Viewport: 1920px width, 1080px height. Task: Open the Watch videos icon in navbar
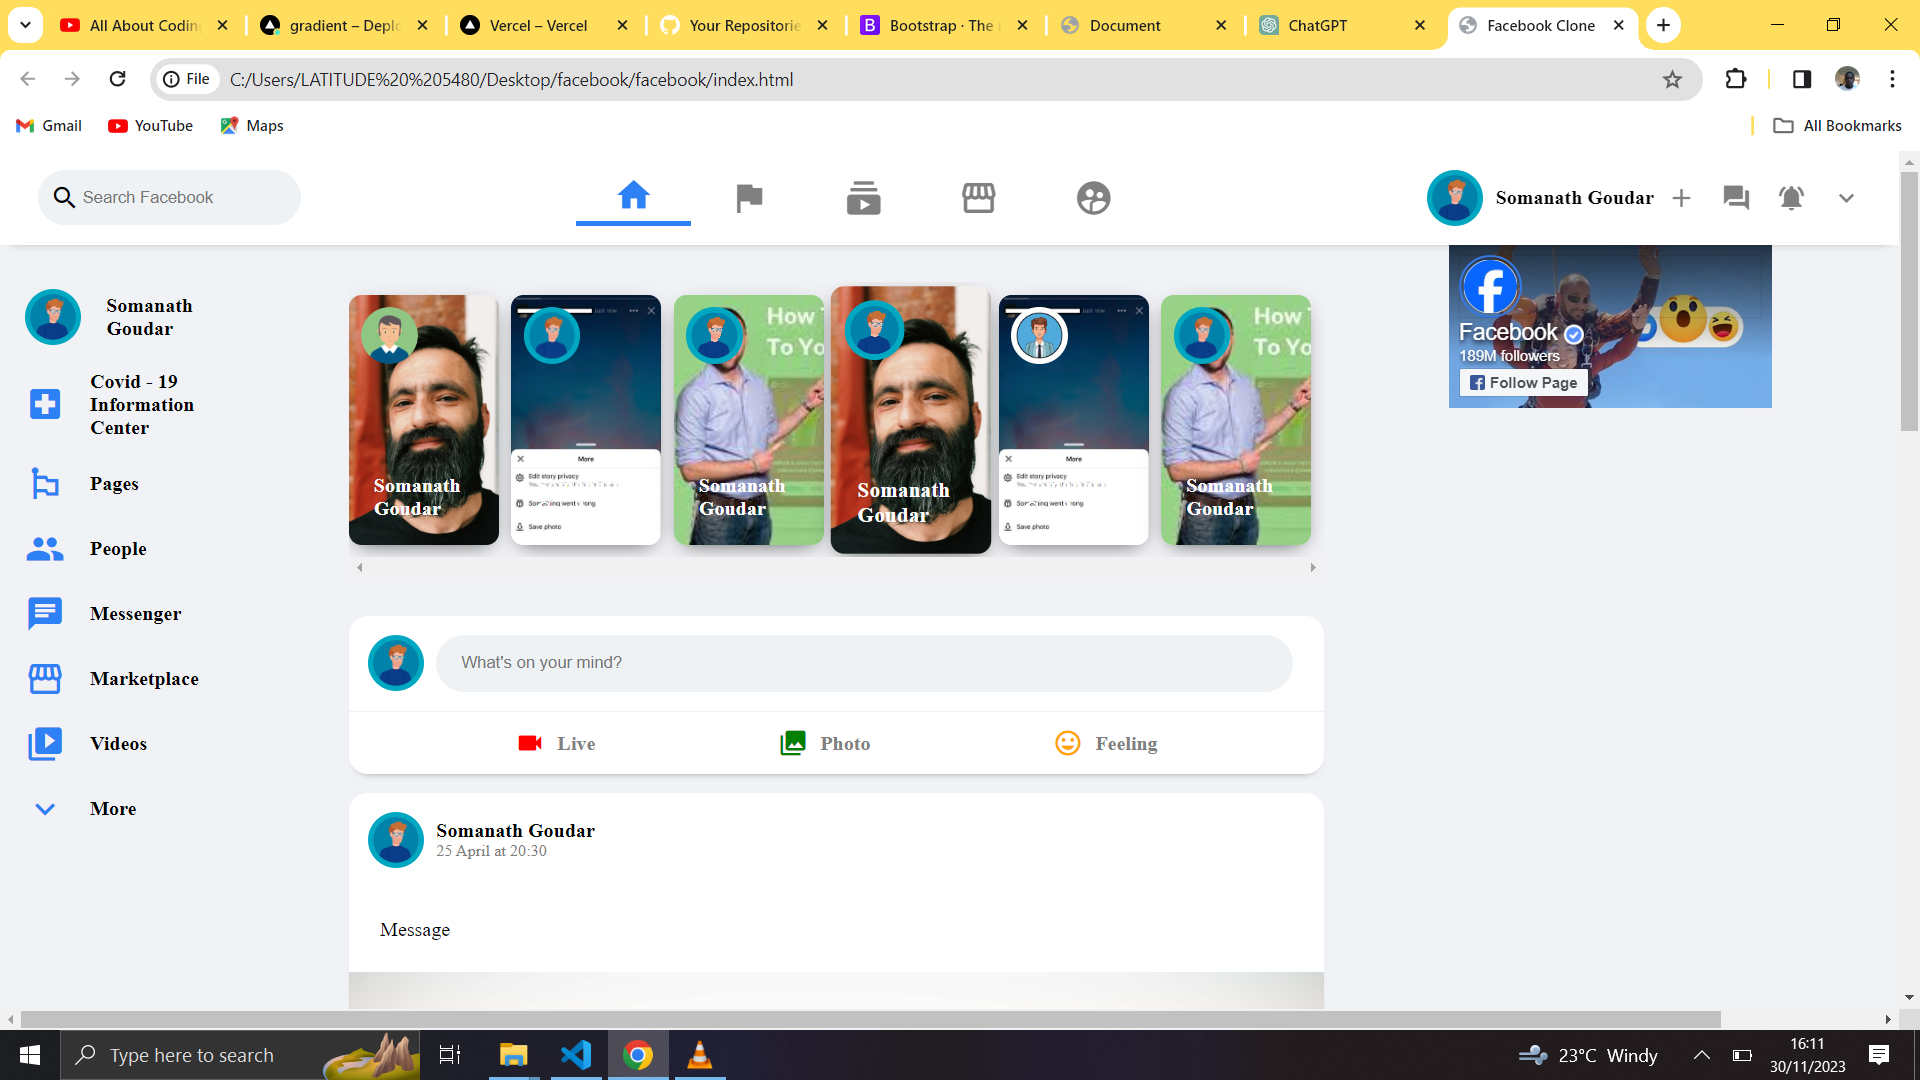[863, 198]
